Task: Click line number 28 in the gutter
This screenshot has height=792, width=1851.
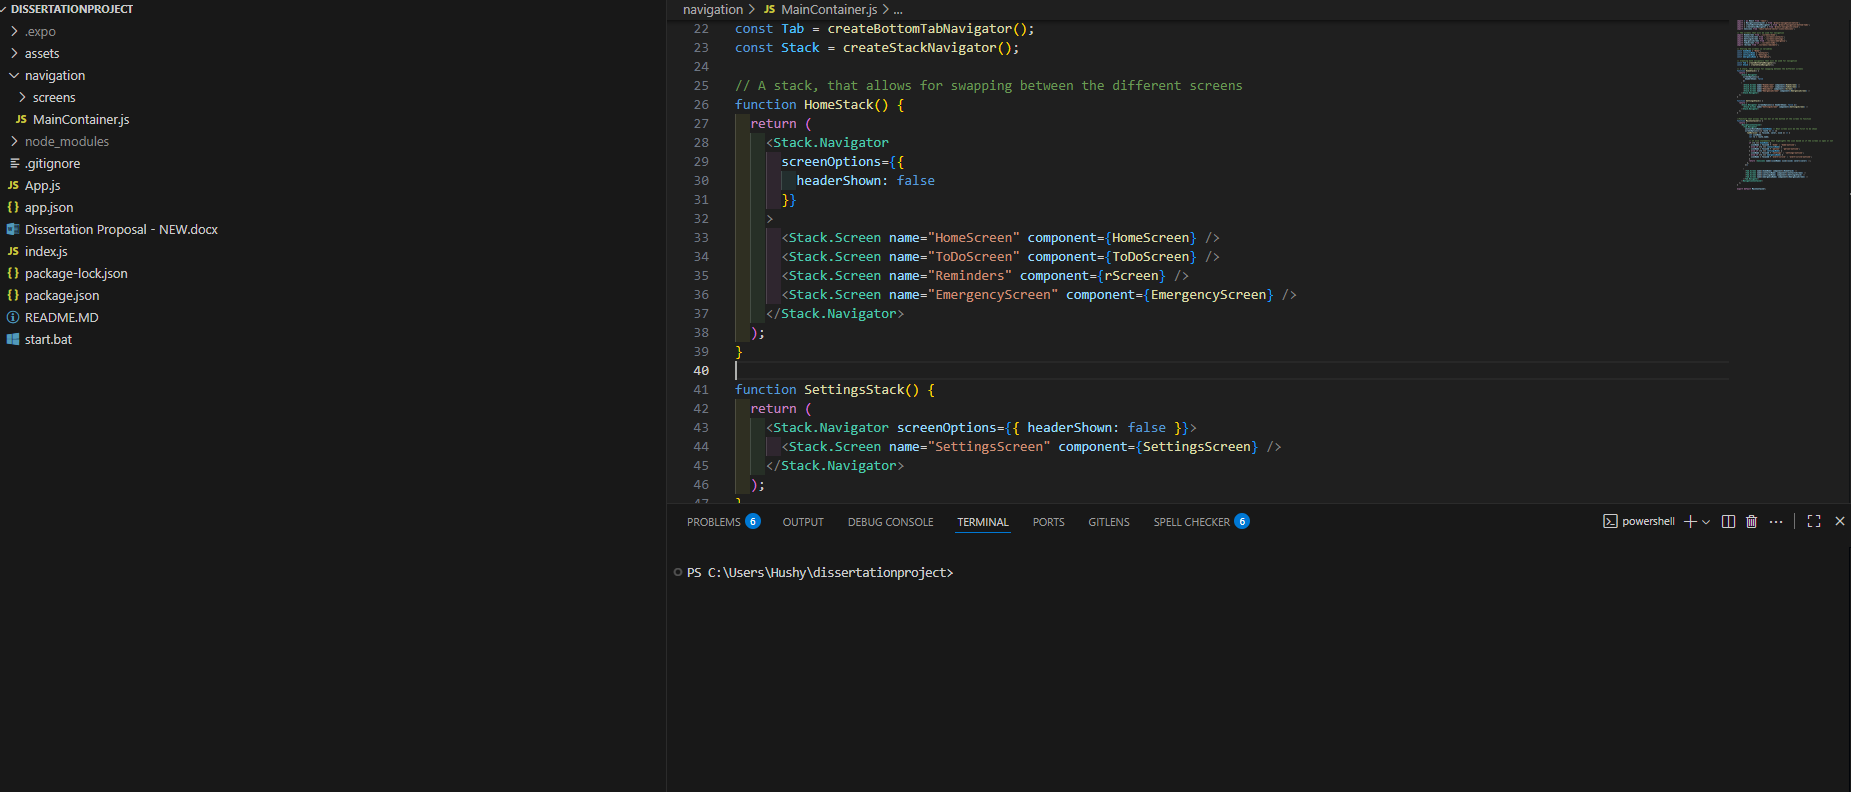Action: [701, 143]
